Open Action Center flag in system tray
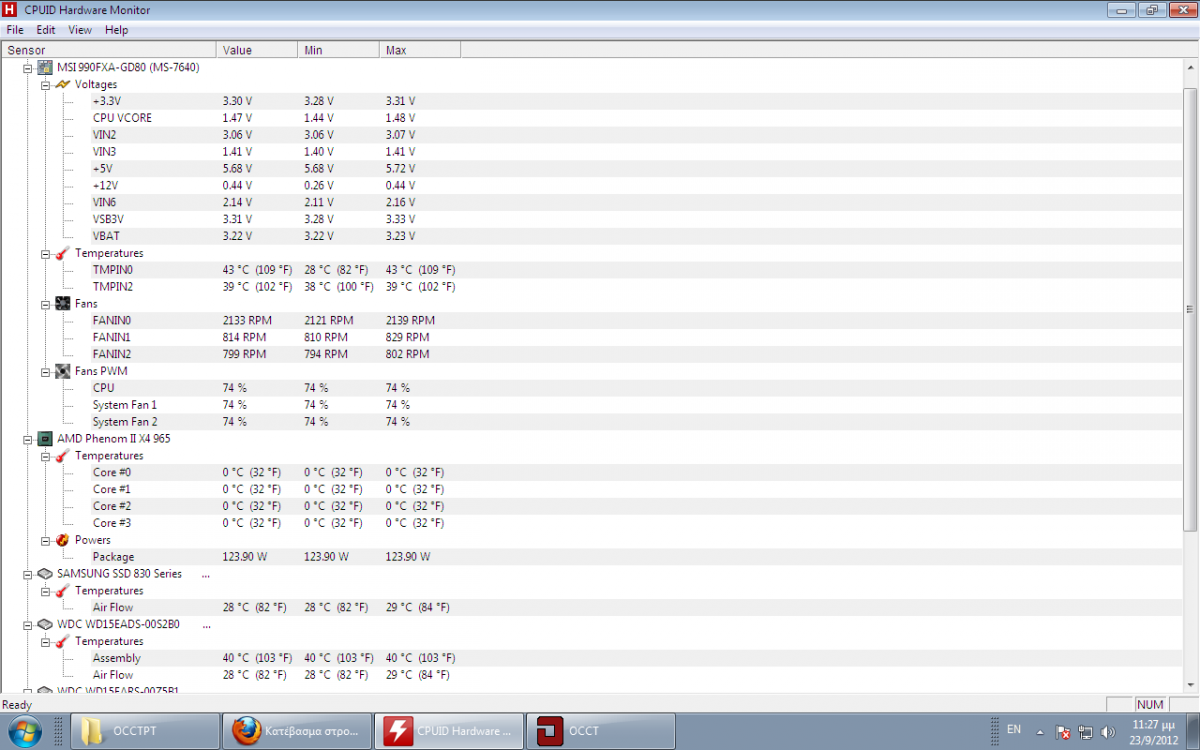1200x750 pixels. pyautogui.click(x=1065, y=732)
